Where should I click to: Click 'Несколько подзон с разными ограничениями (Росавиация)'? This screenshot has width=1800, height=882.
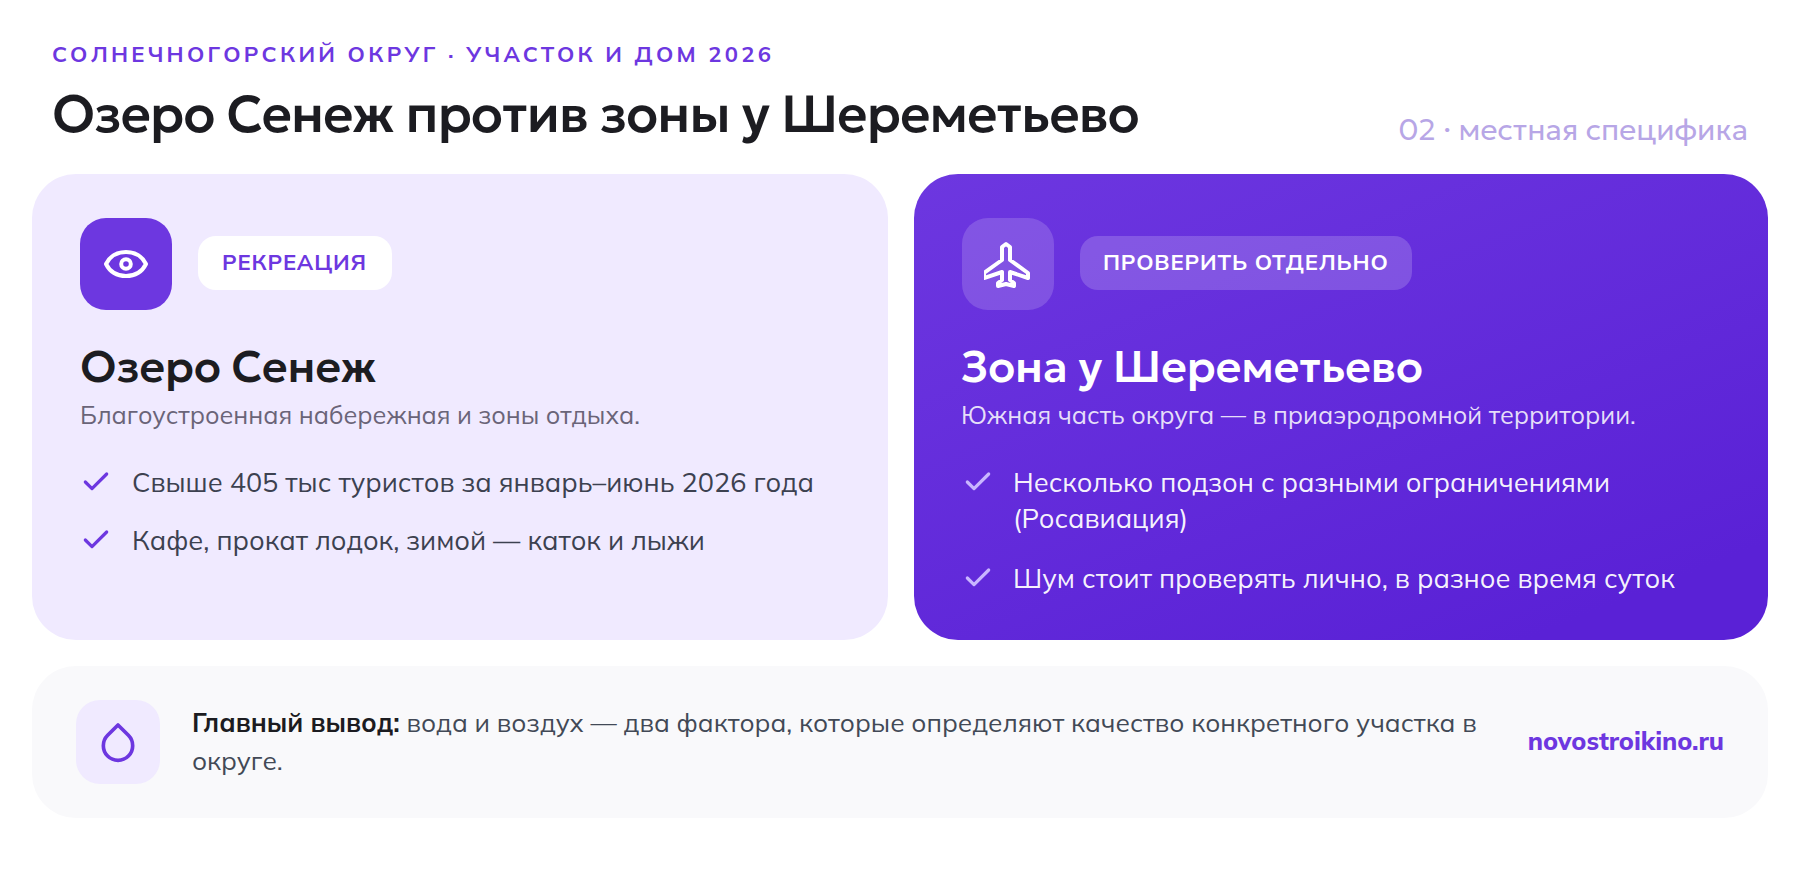coord(1312,501)
